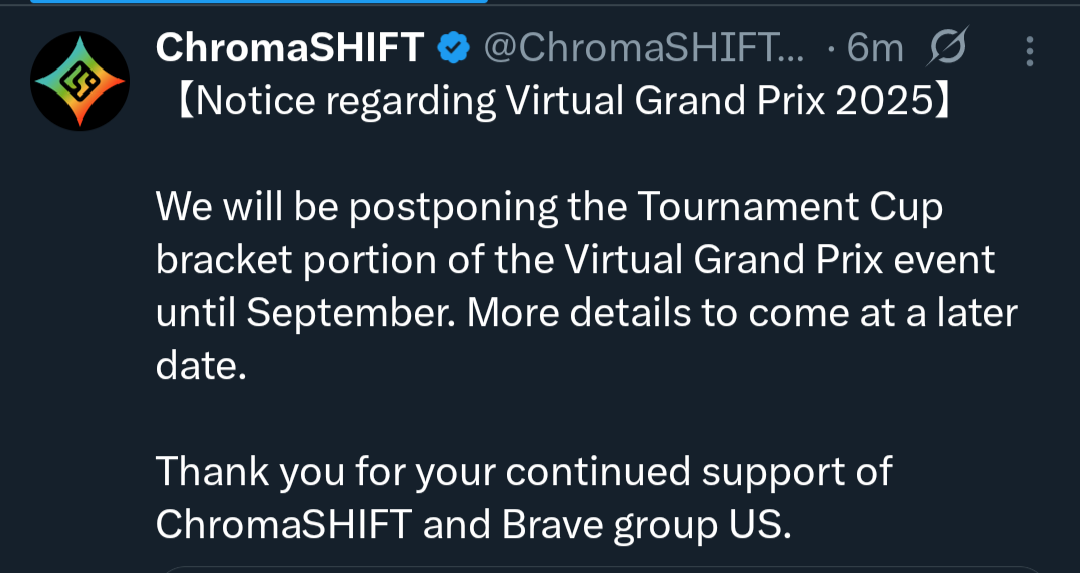Click the 'until September. More details' line
This screenshot has height=573, width=1080.
[x=587, y=313]
